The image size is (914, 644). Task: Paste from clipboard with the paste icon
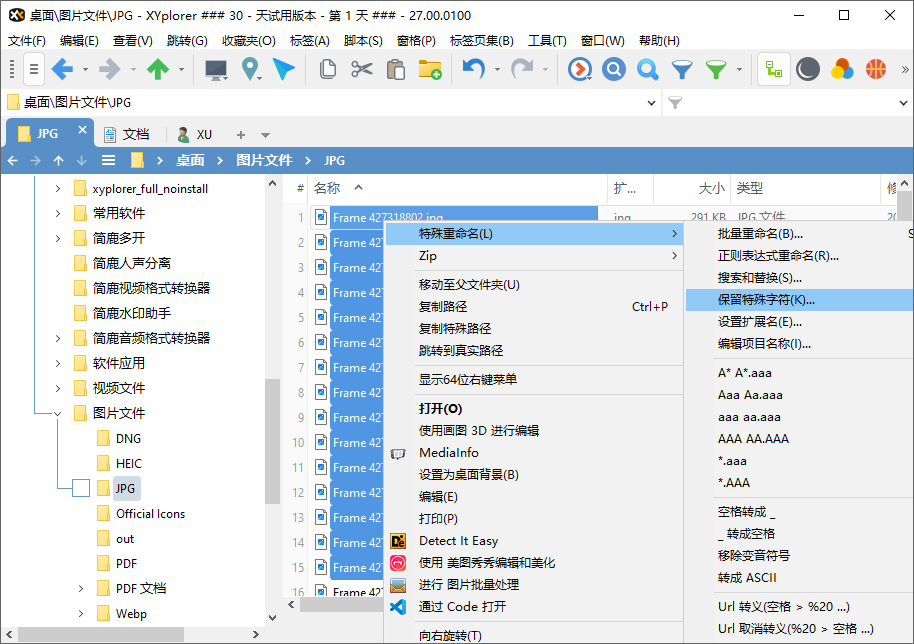click(x=395, y=68)
